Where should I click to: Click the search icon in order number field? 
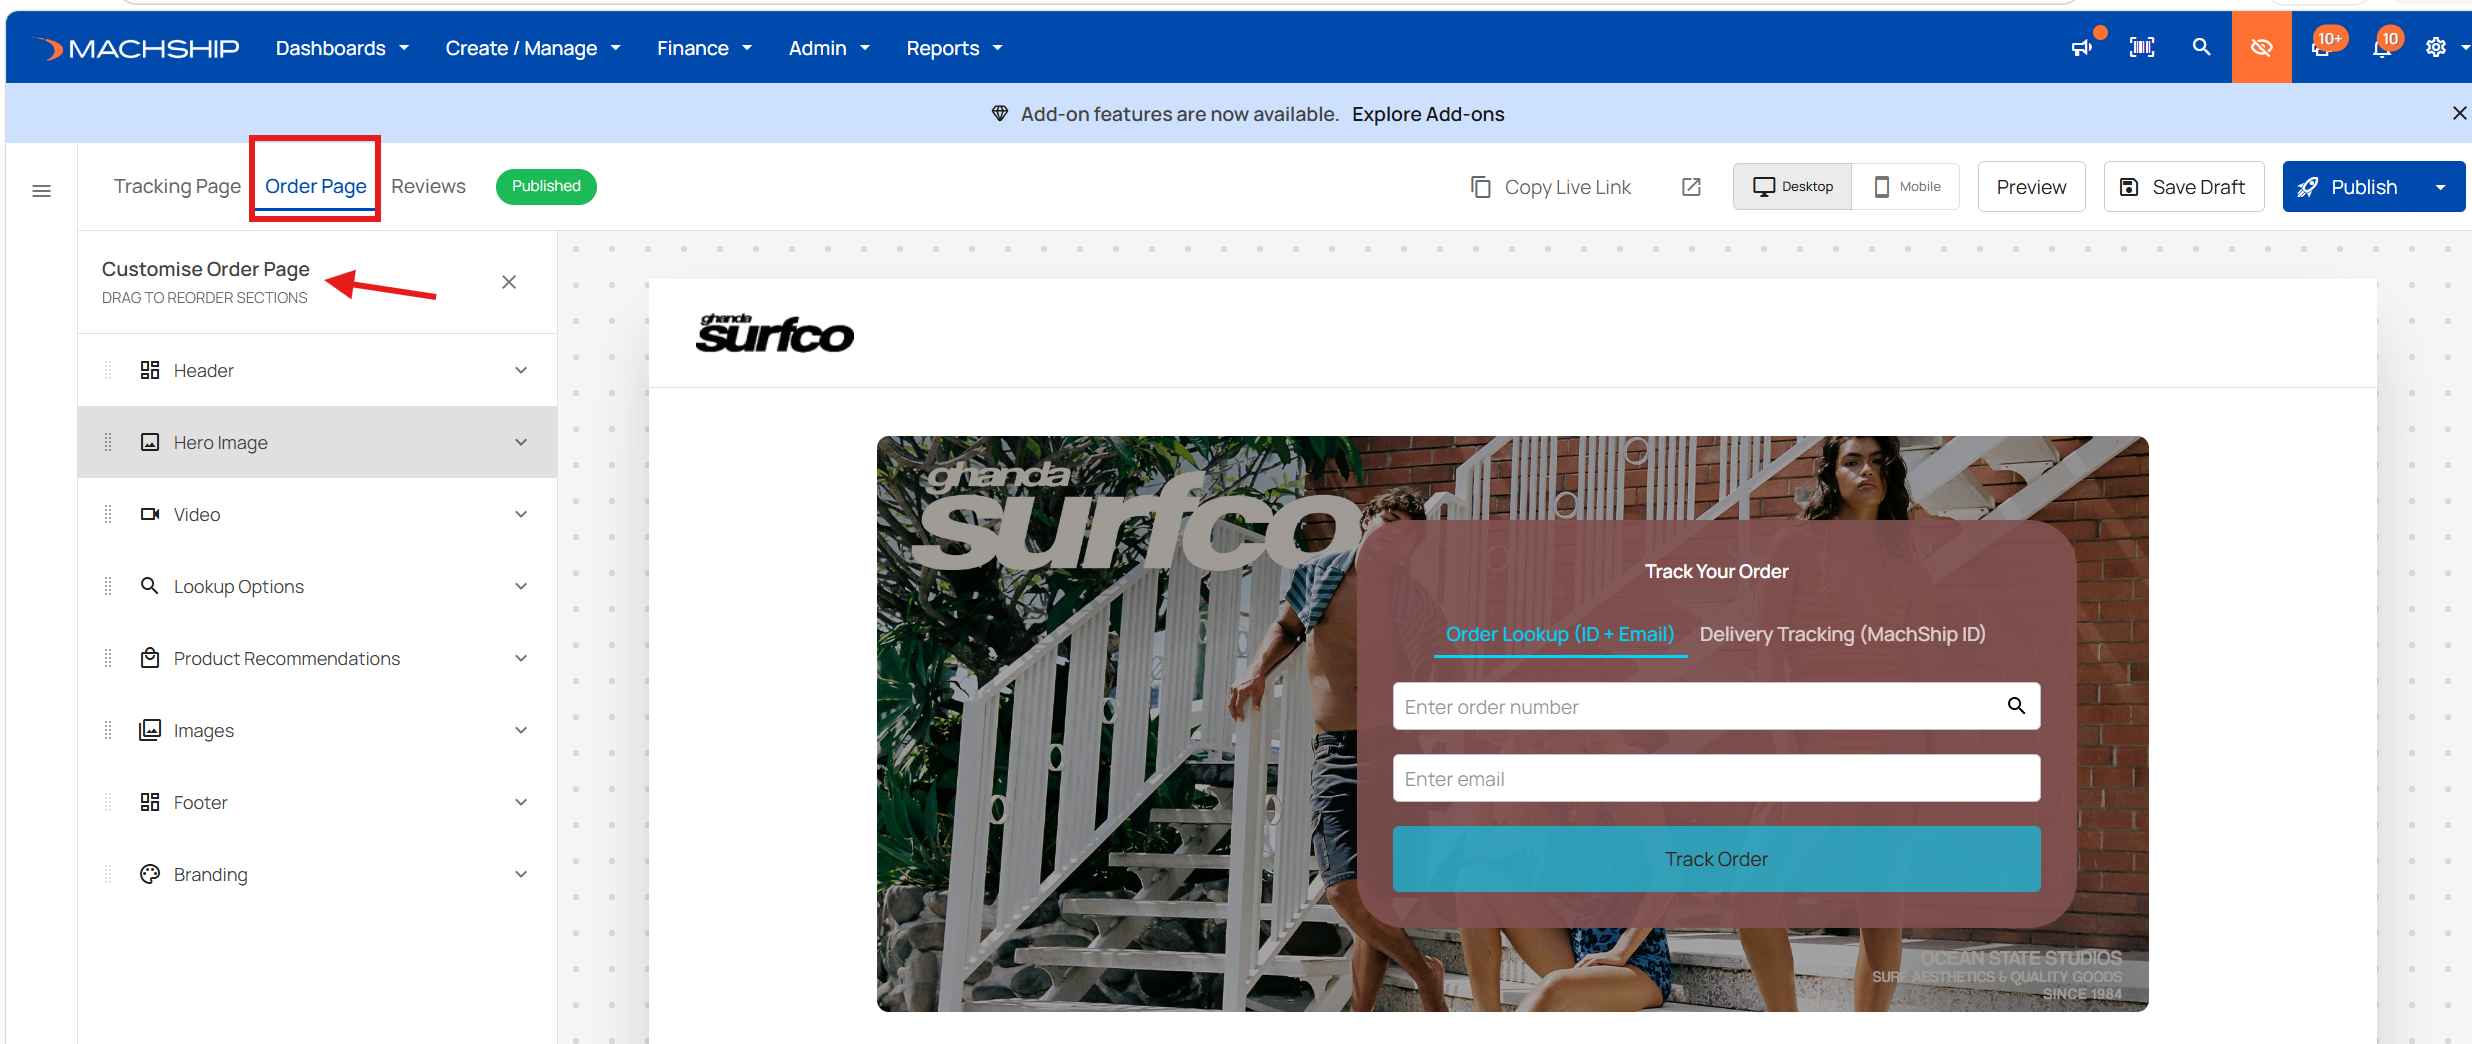pos(2016,706)
